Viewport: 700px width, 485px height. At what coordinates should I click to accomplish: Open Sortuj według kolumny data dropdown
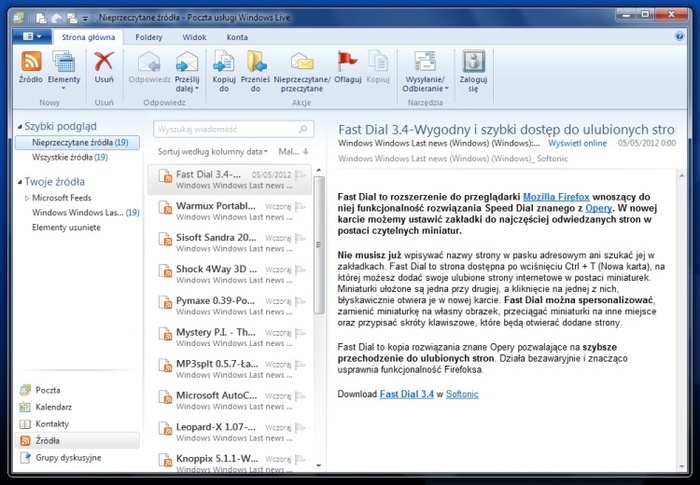212,152
